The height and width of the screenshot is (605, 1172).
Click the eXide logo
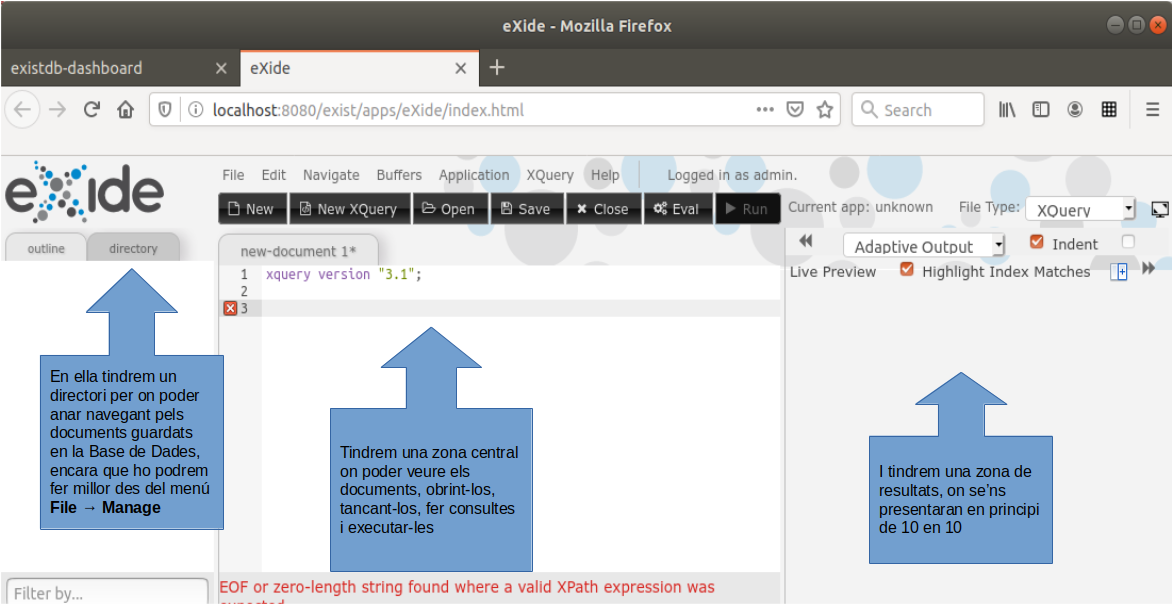coord(84,192)
